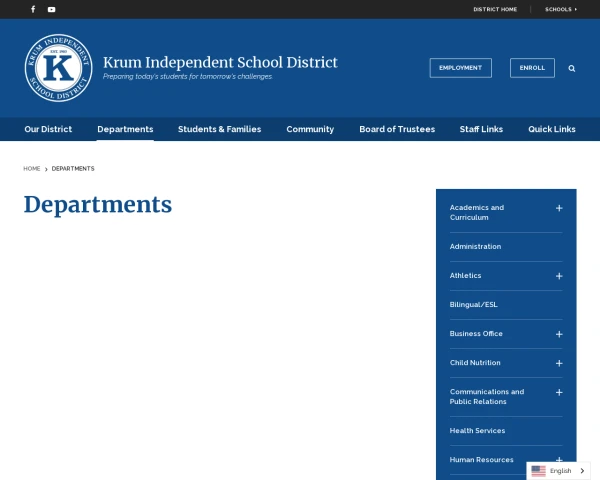The image size is (600, 480).
Task: Click the US flag language icon
Action: [538, 471]
